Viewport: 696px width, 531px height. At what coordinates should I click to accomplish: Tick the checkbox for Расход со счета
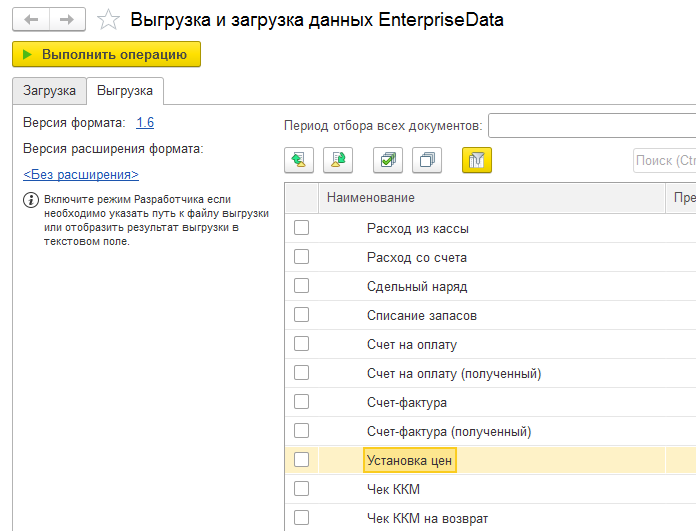click(301, 257)
